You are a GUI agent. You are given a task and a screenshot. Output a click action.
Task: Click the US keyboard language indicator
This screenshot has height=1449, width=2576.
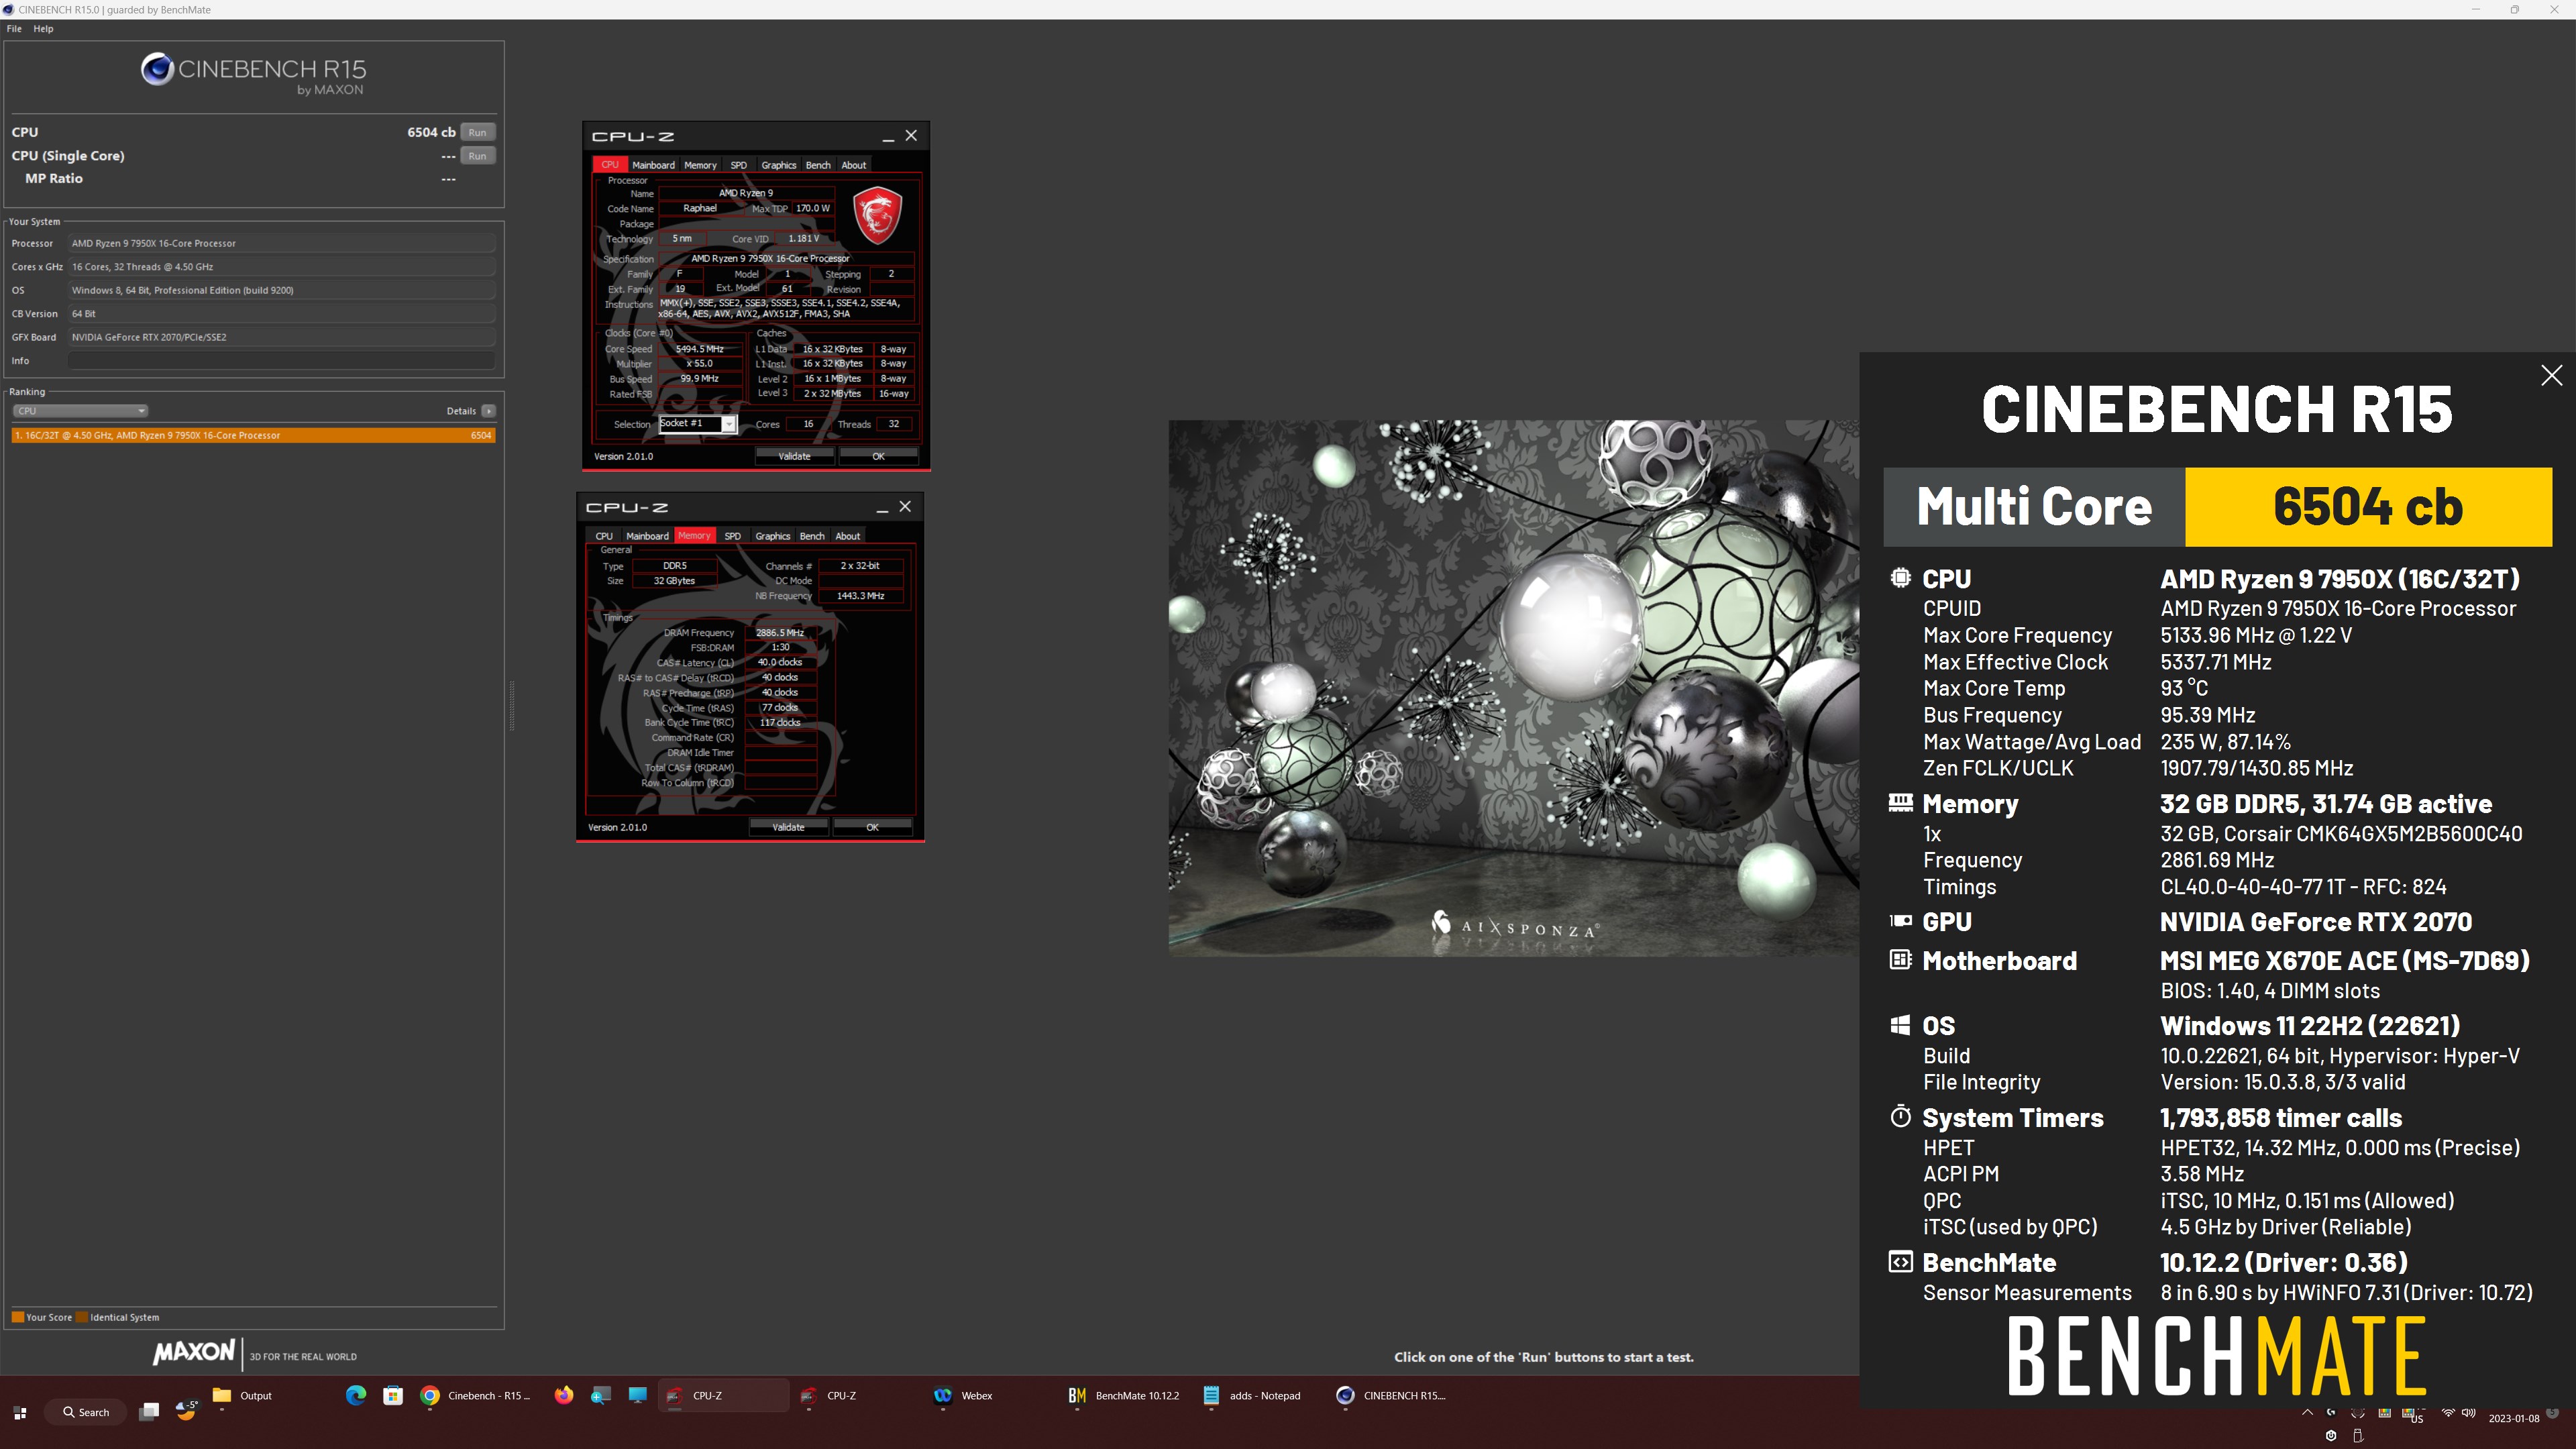2417,1420
